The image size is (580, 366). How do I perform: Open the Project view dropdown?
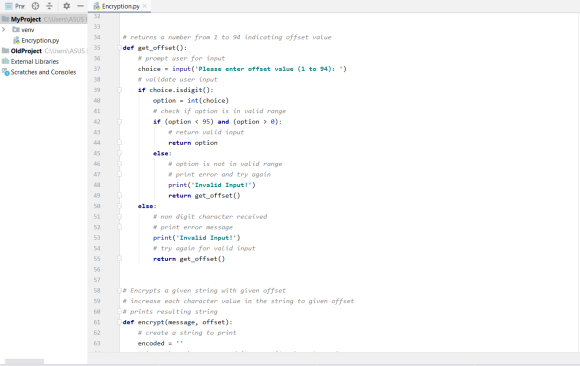tap(15, 6)
